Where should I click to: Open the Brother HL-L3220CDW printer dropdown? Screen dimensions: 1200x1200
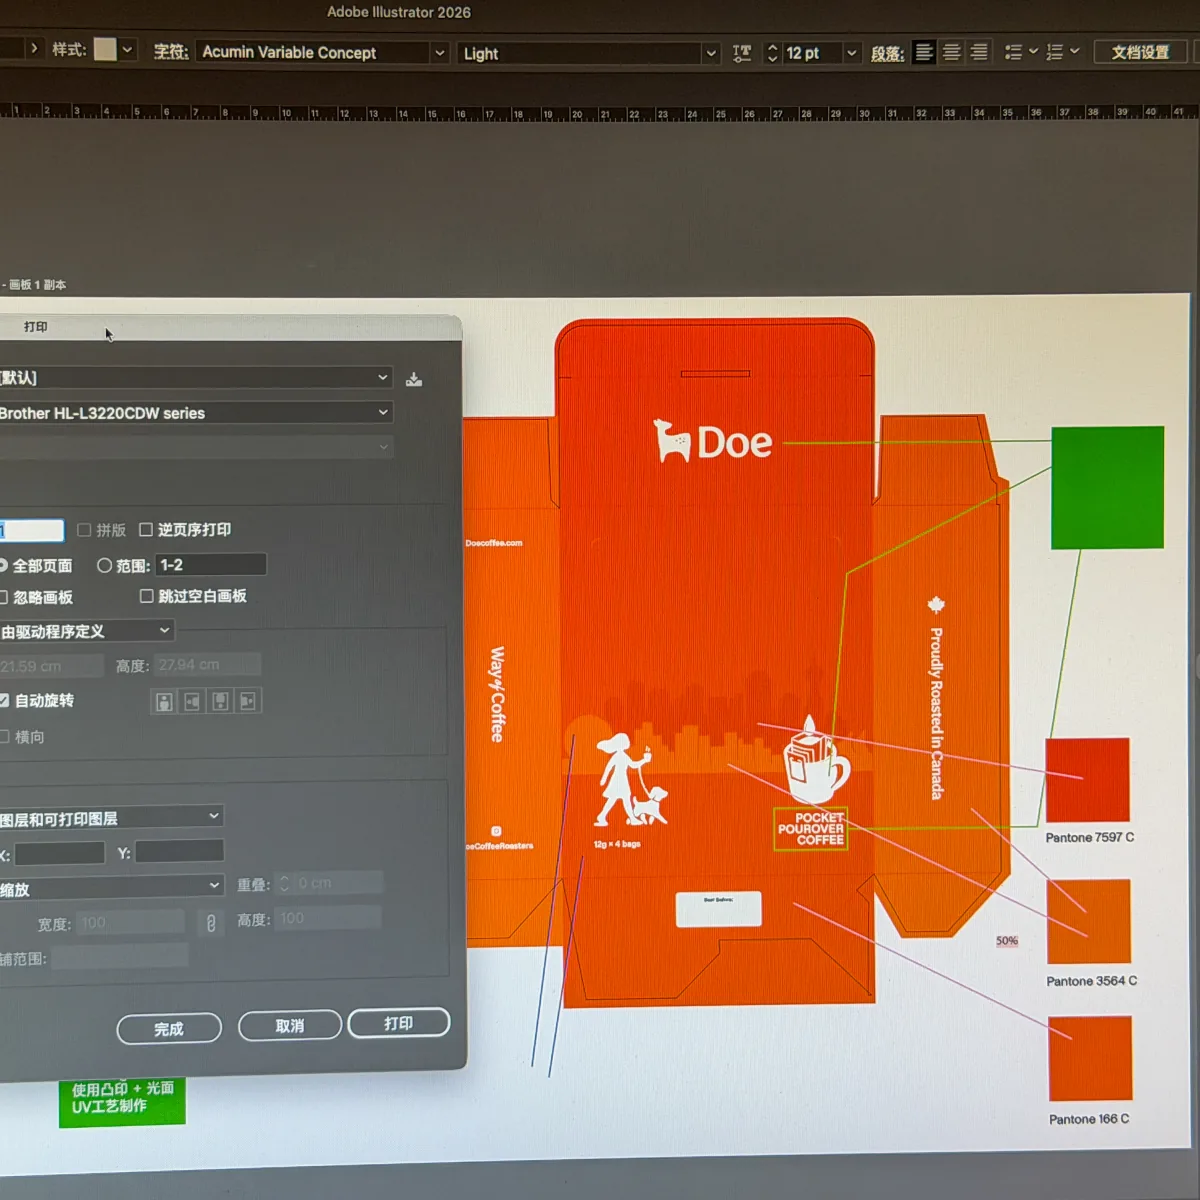click(196, 413)
